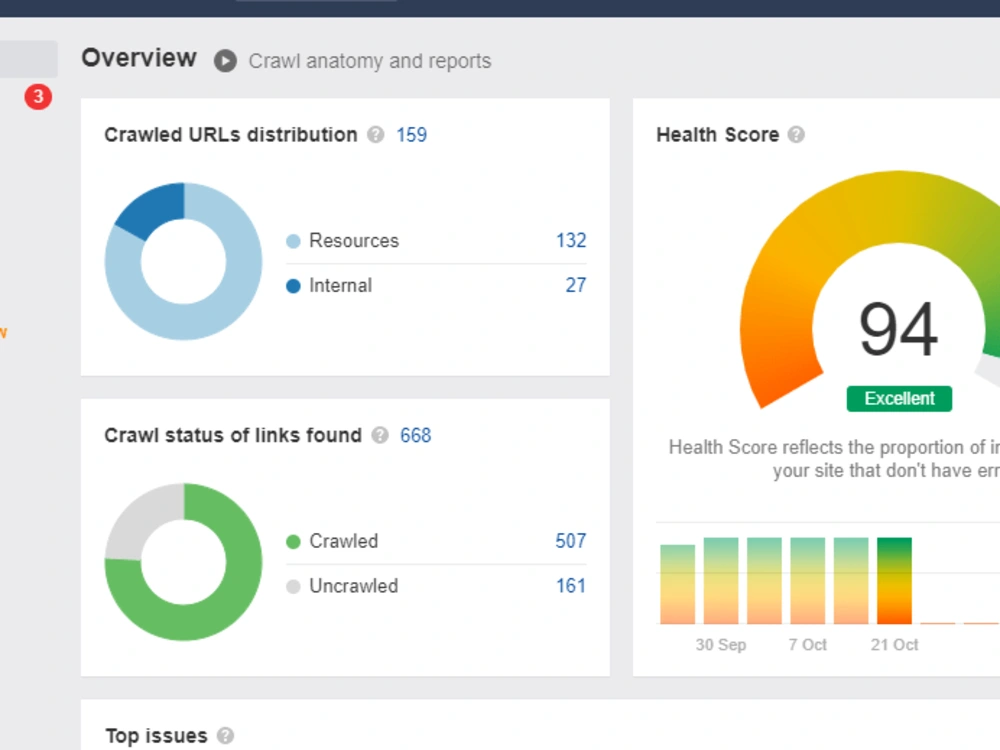Click the Health Score value 94
The width and height of the screenshot is (1000, 750).
click(899, 330)
